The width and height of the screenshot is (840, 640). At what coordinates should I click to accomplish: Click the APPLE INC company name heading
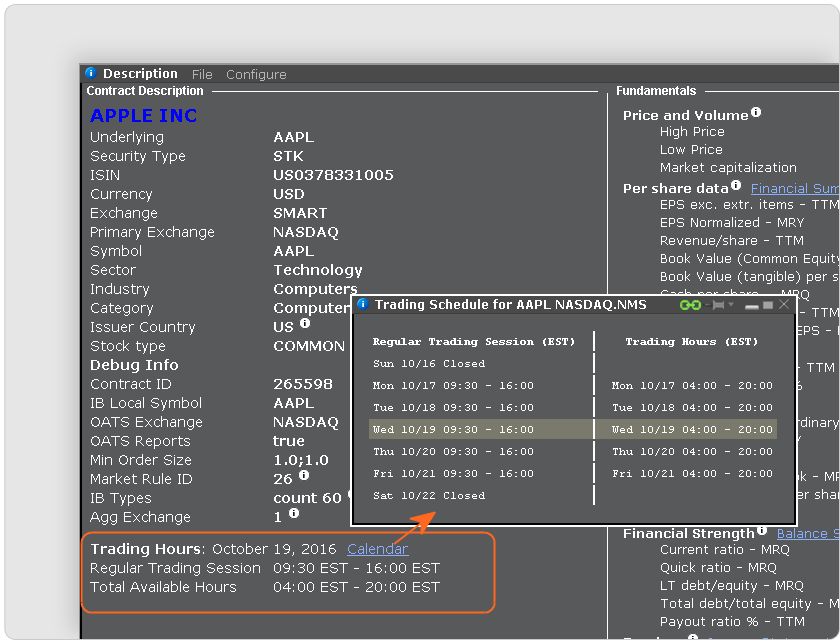coord(144,115)
